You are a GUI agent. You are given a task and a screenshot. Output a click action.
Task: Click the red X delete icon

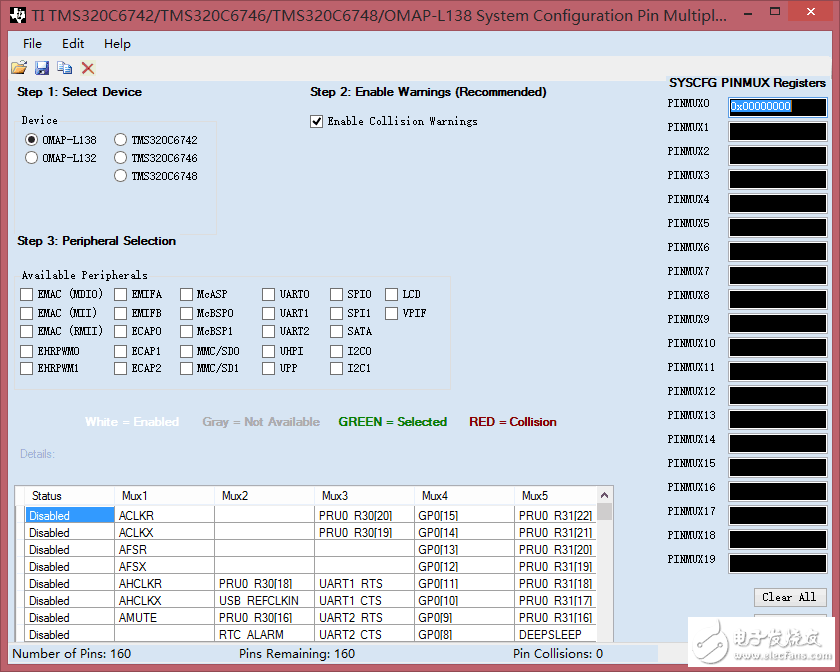[88, 68]
